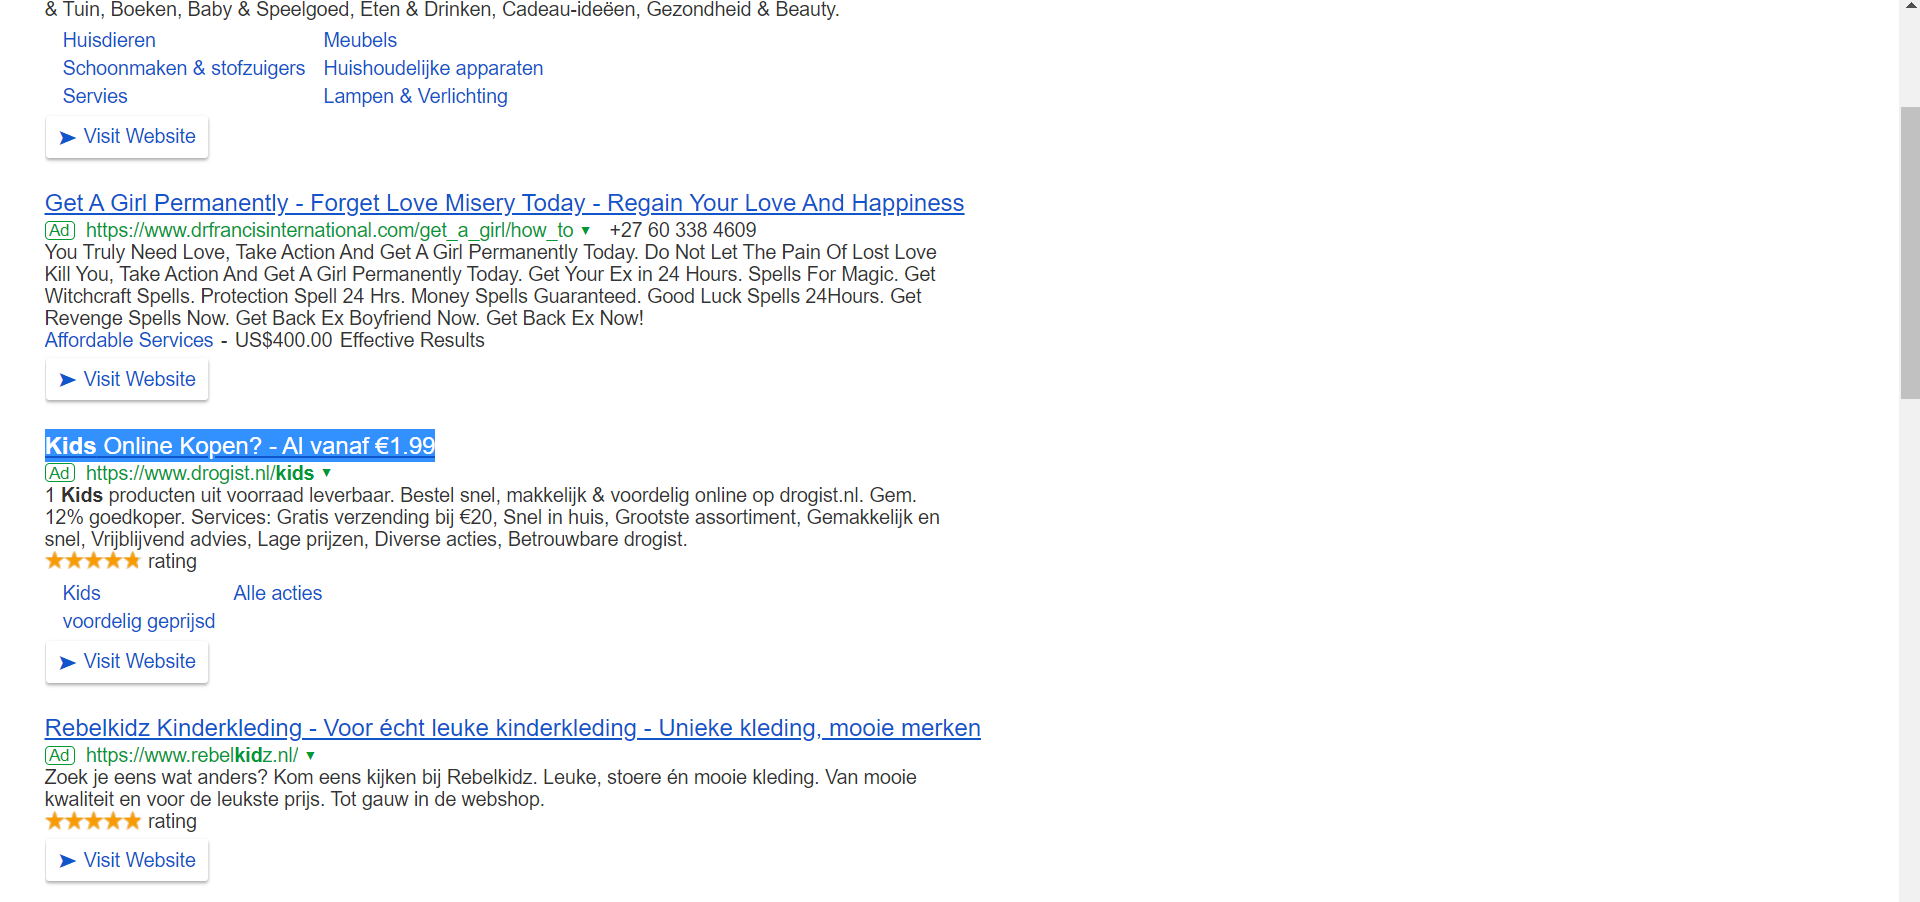Expand the dropdown arrow after the drfrancisinternational URL
Image resolution: width=1920 pixels, height=902 pixels.
click(x=586, y=231)
